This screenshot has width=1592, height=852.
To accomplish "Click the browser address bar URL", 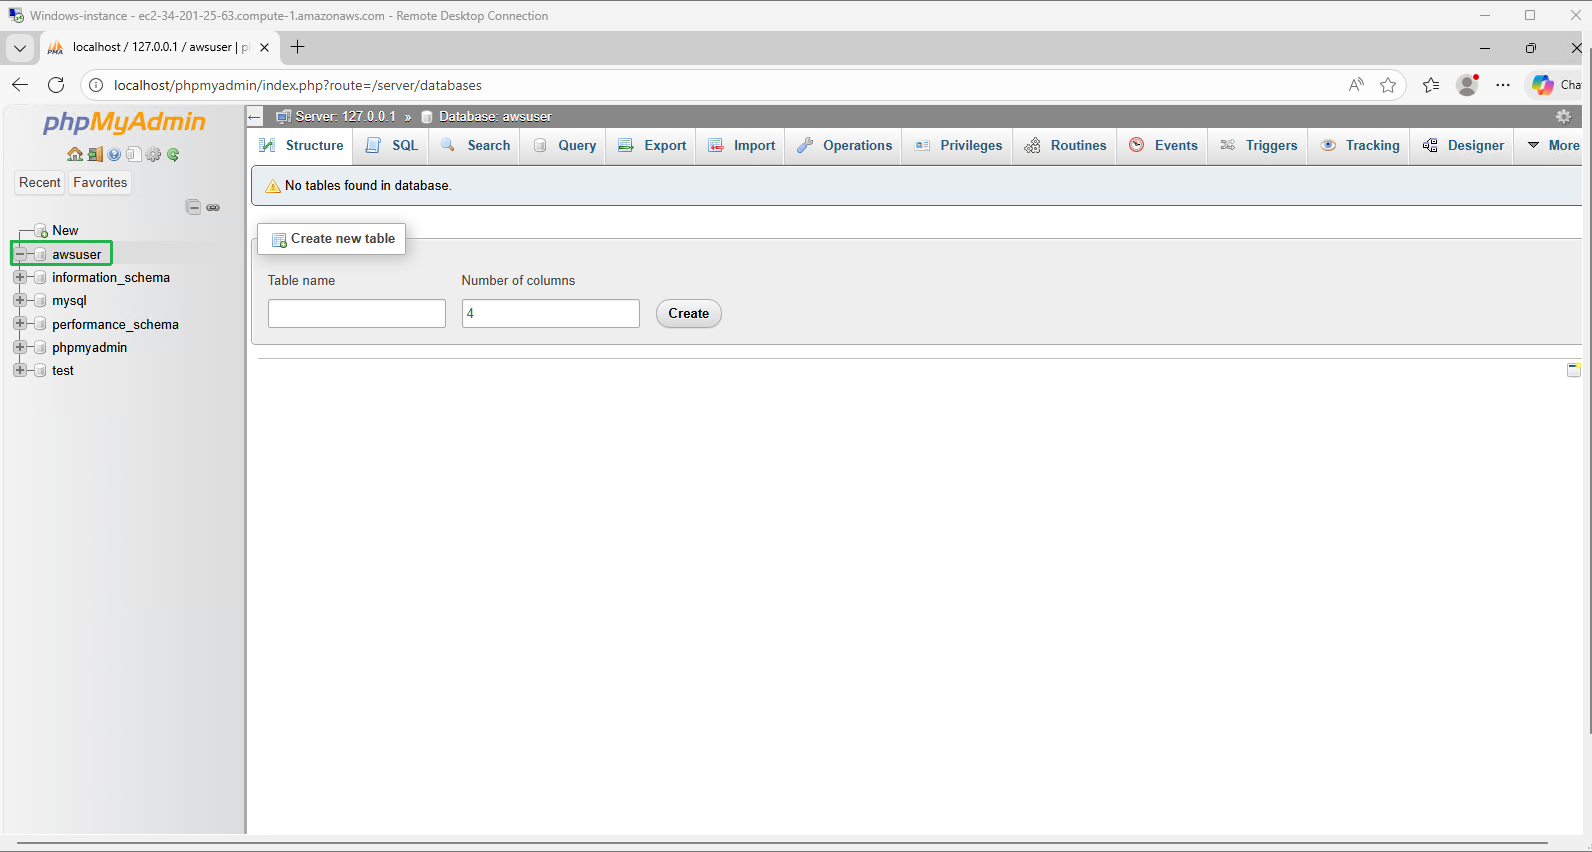I will (298, 85).
